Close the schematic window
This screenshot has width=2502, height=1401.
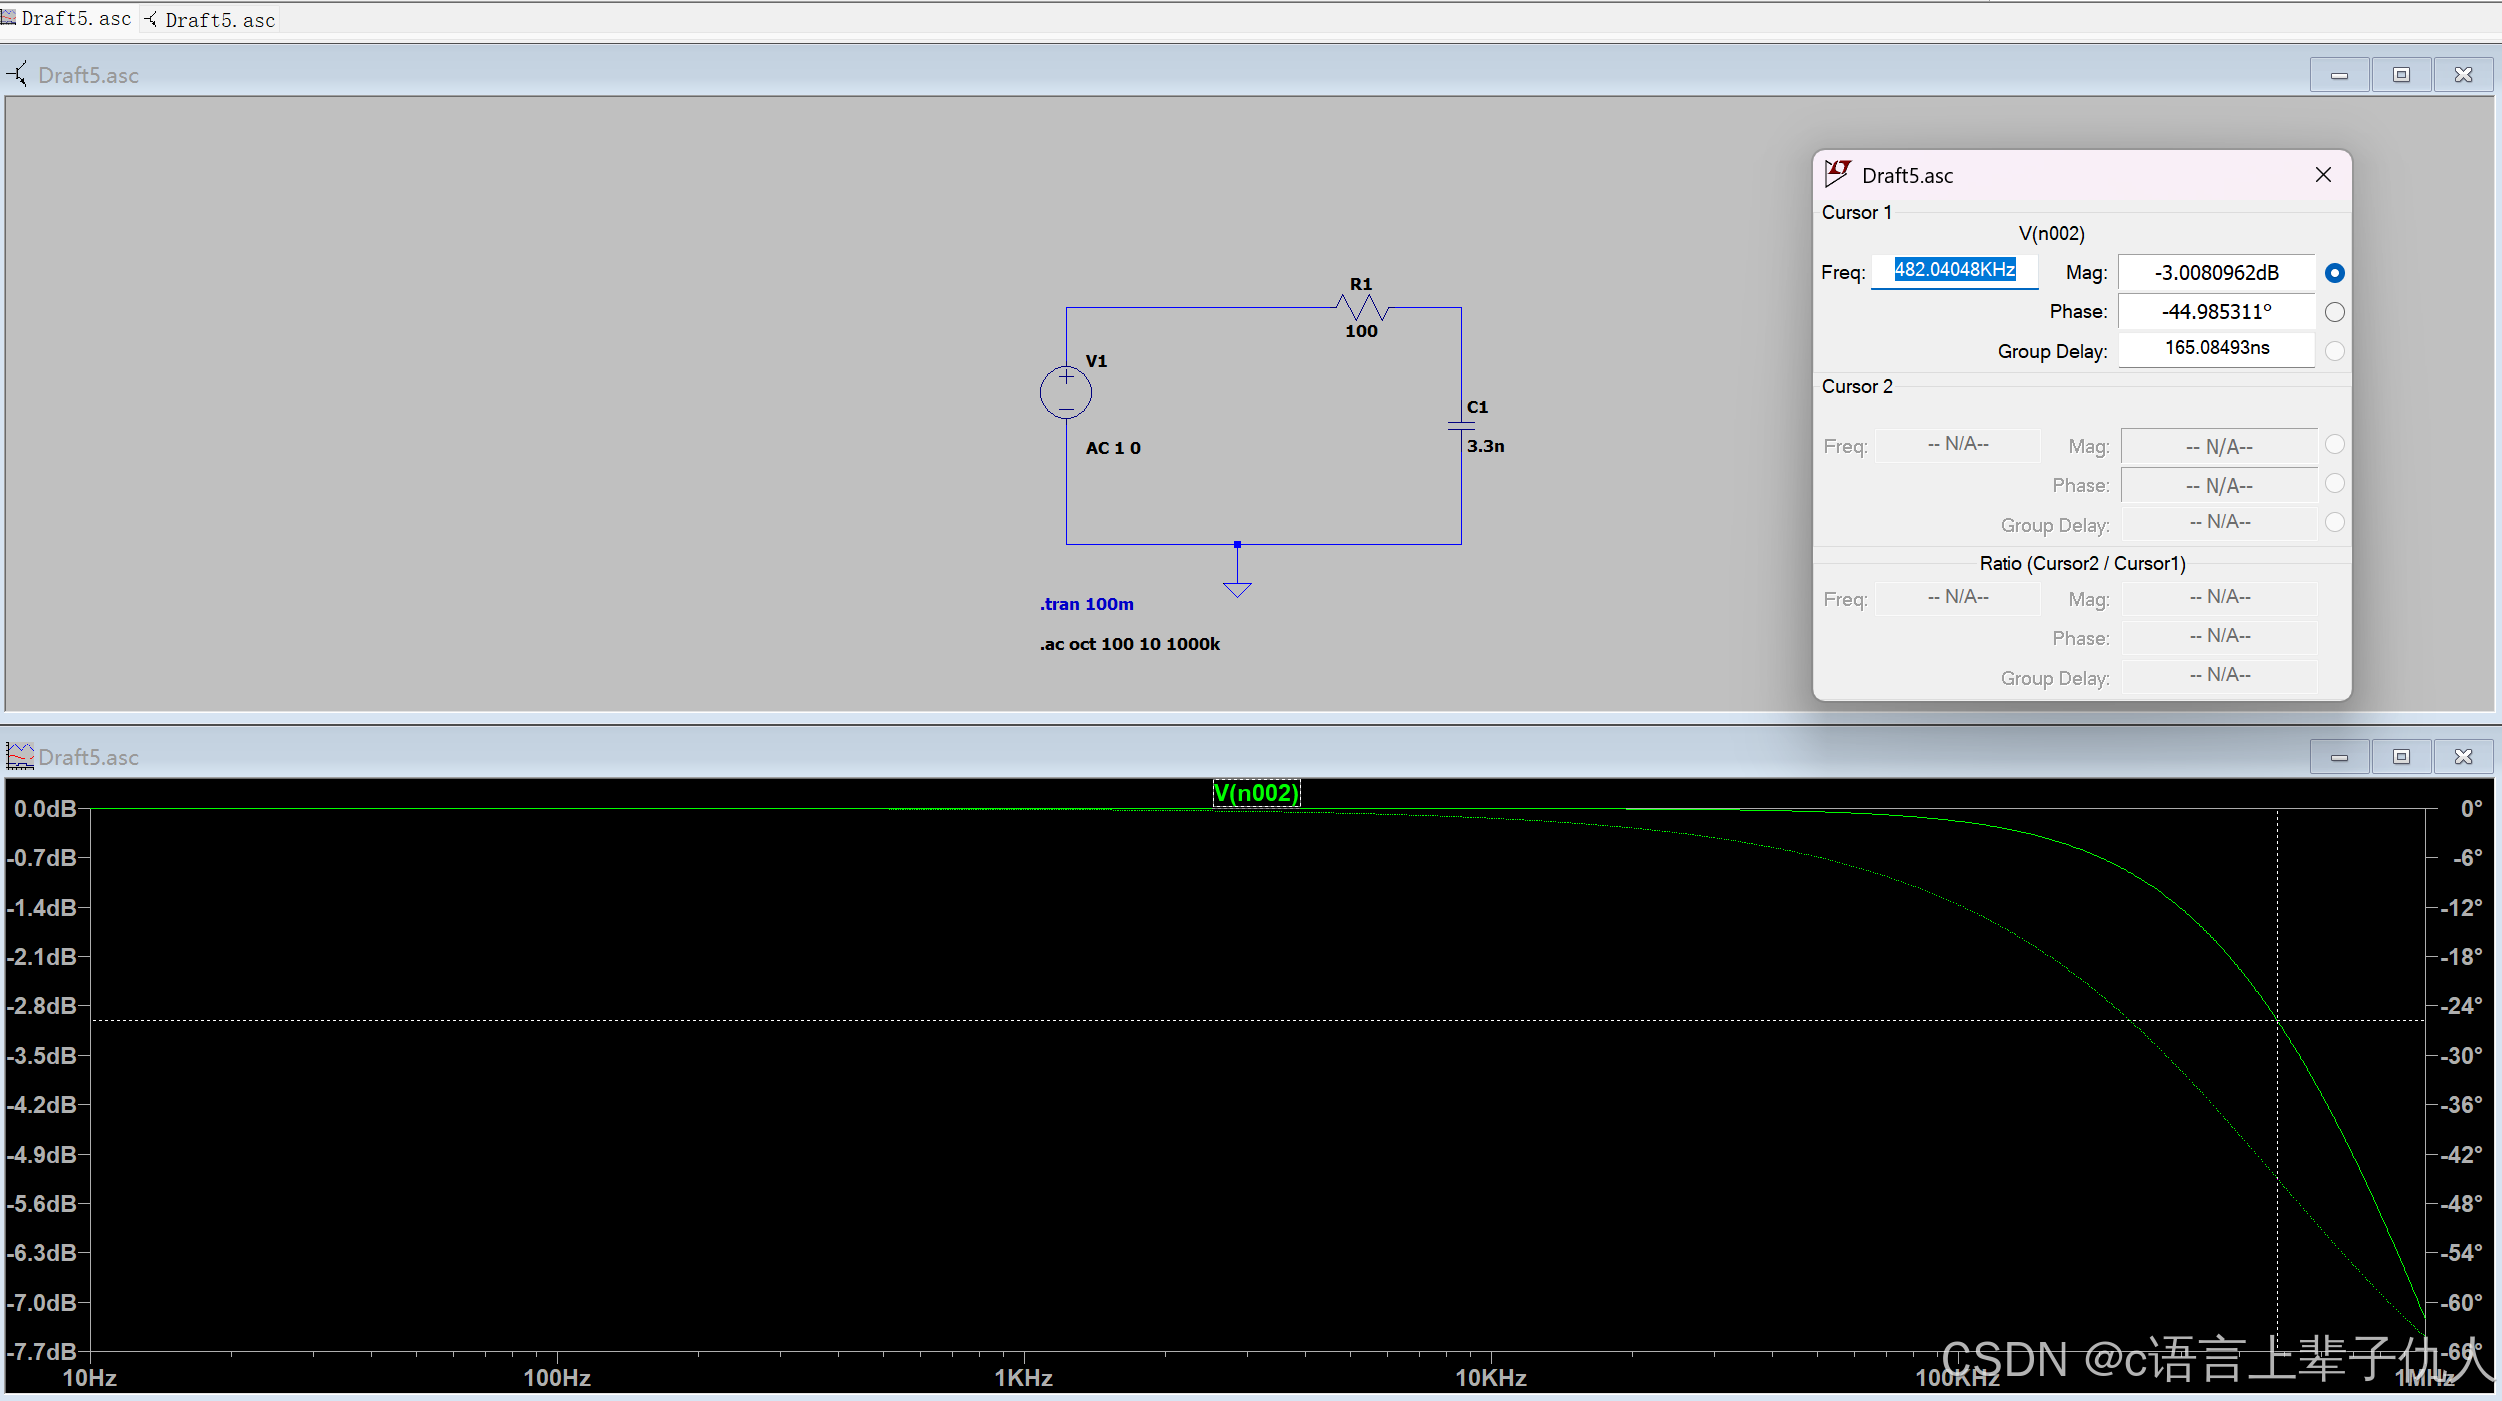coord(2463,75)
